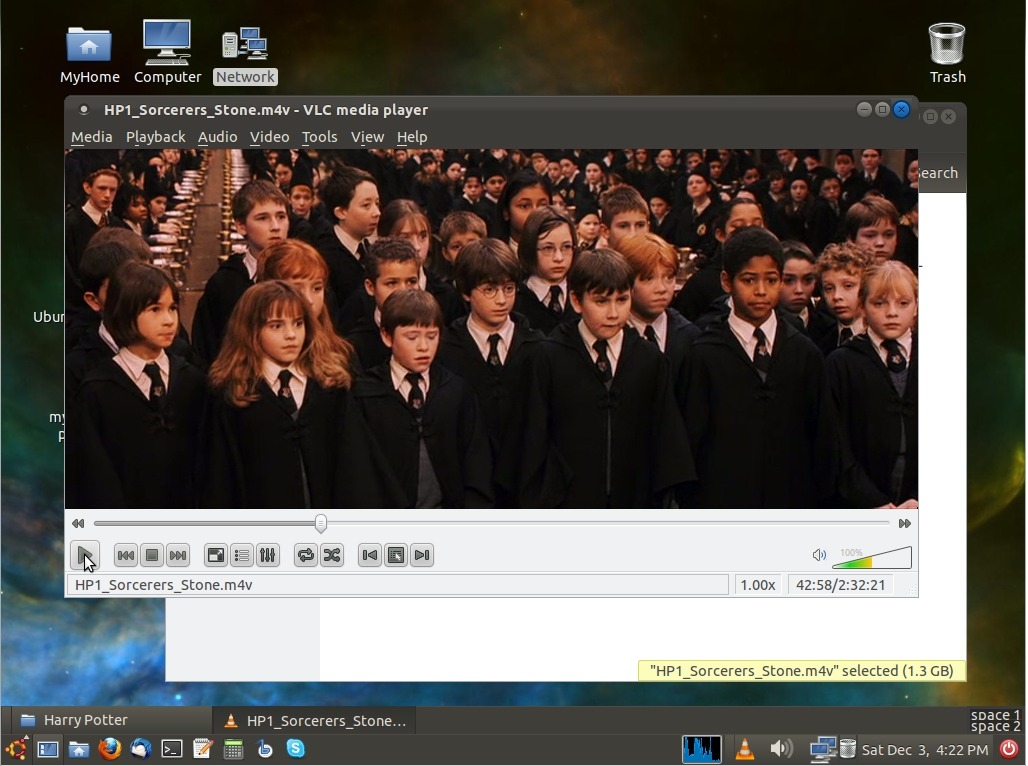Click the show desktop panel icon
The image size is (1028, 766).
48,749
